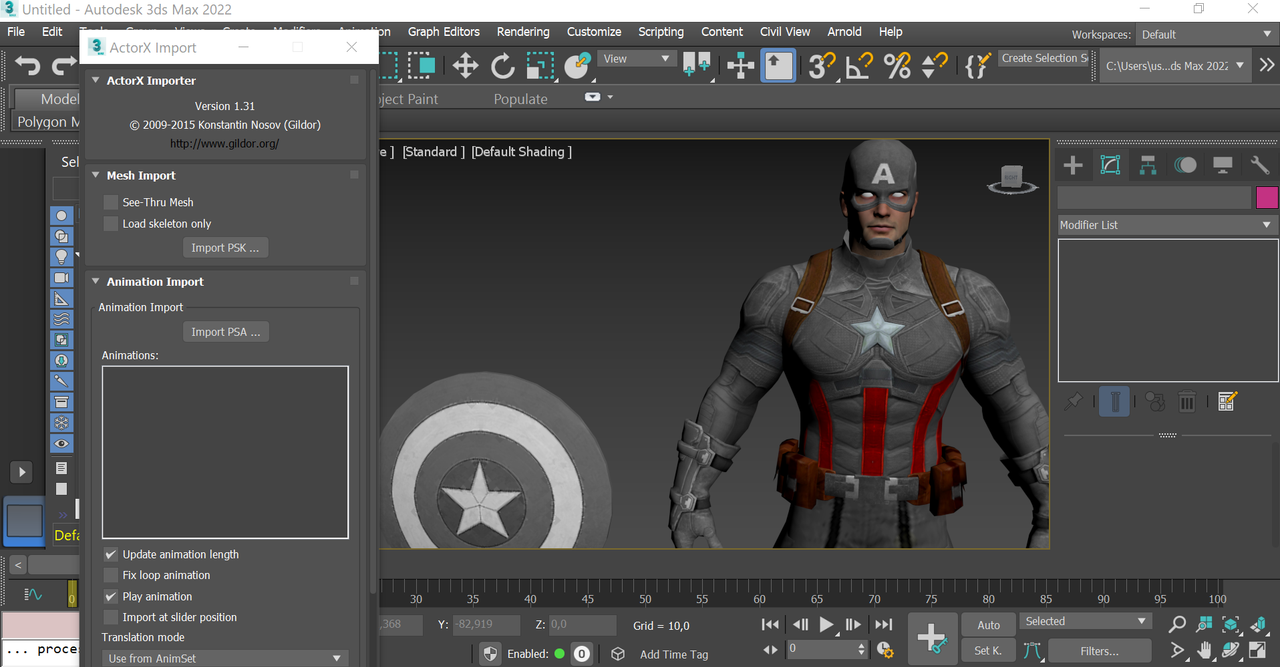Expand main toolbar overflow double-chevron
Image resolution: width=1280 pixels, height=667 pixels.
point(1267,66)
